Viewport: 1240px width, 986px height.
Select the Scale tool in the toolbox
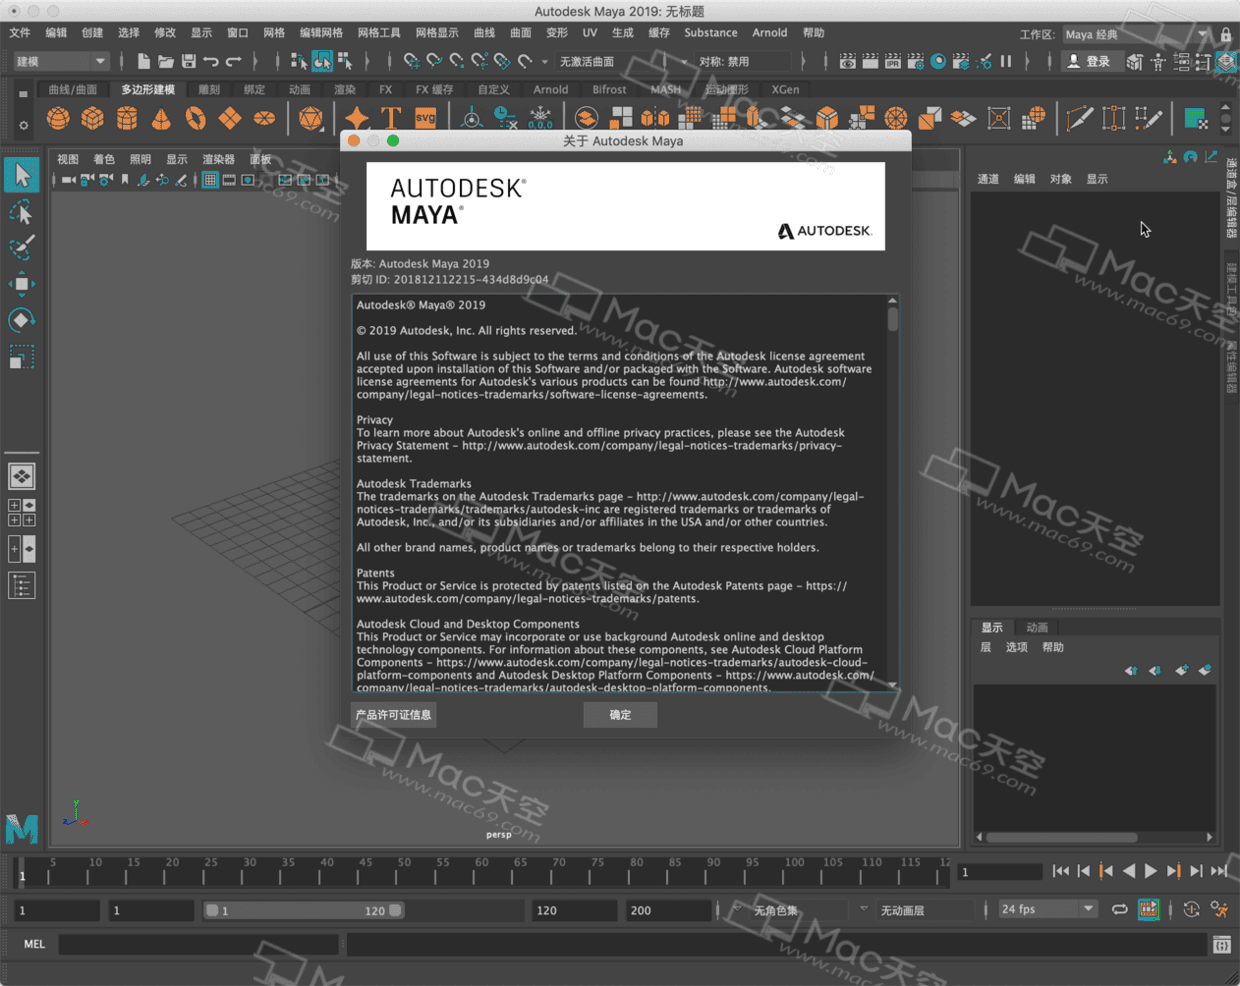(21, 357)
